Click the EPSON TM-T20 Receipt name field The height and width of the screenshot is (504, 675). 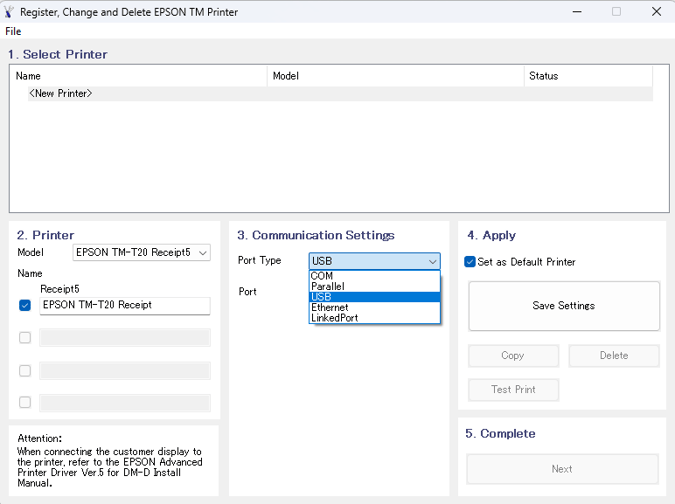125,305
